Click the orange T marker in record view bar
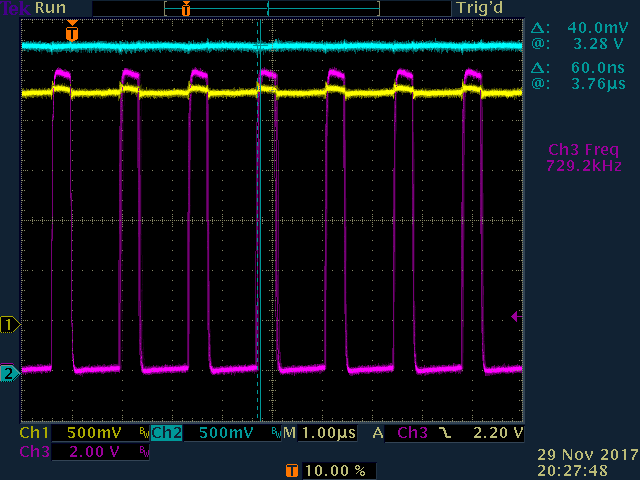 (x=186, y=8)
